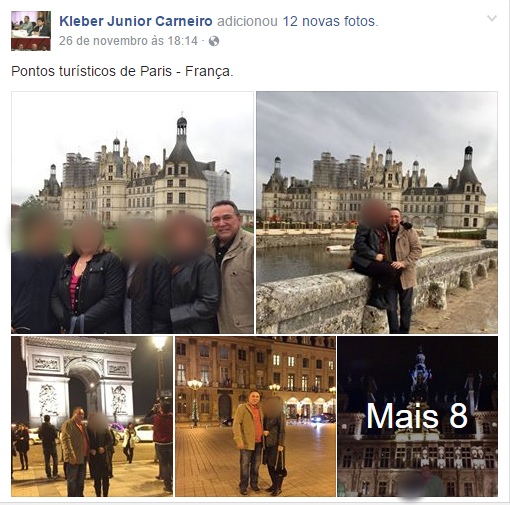The image size is (510, 505).
Task: Open the post timestamp '26 de novembro às 18:14'
Action: [128, 41]
